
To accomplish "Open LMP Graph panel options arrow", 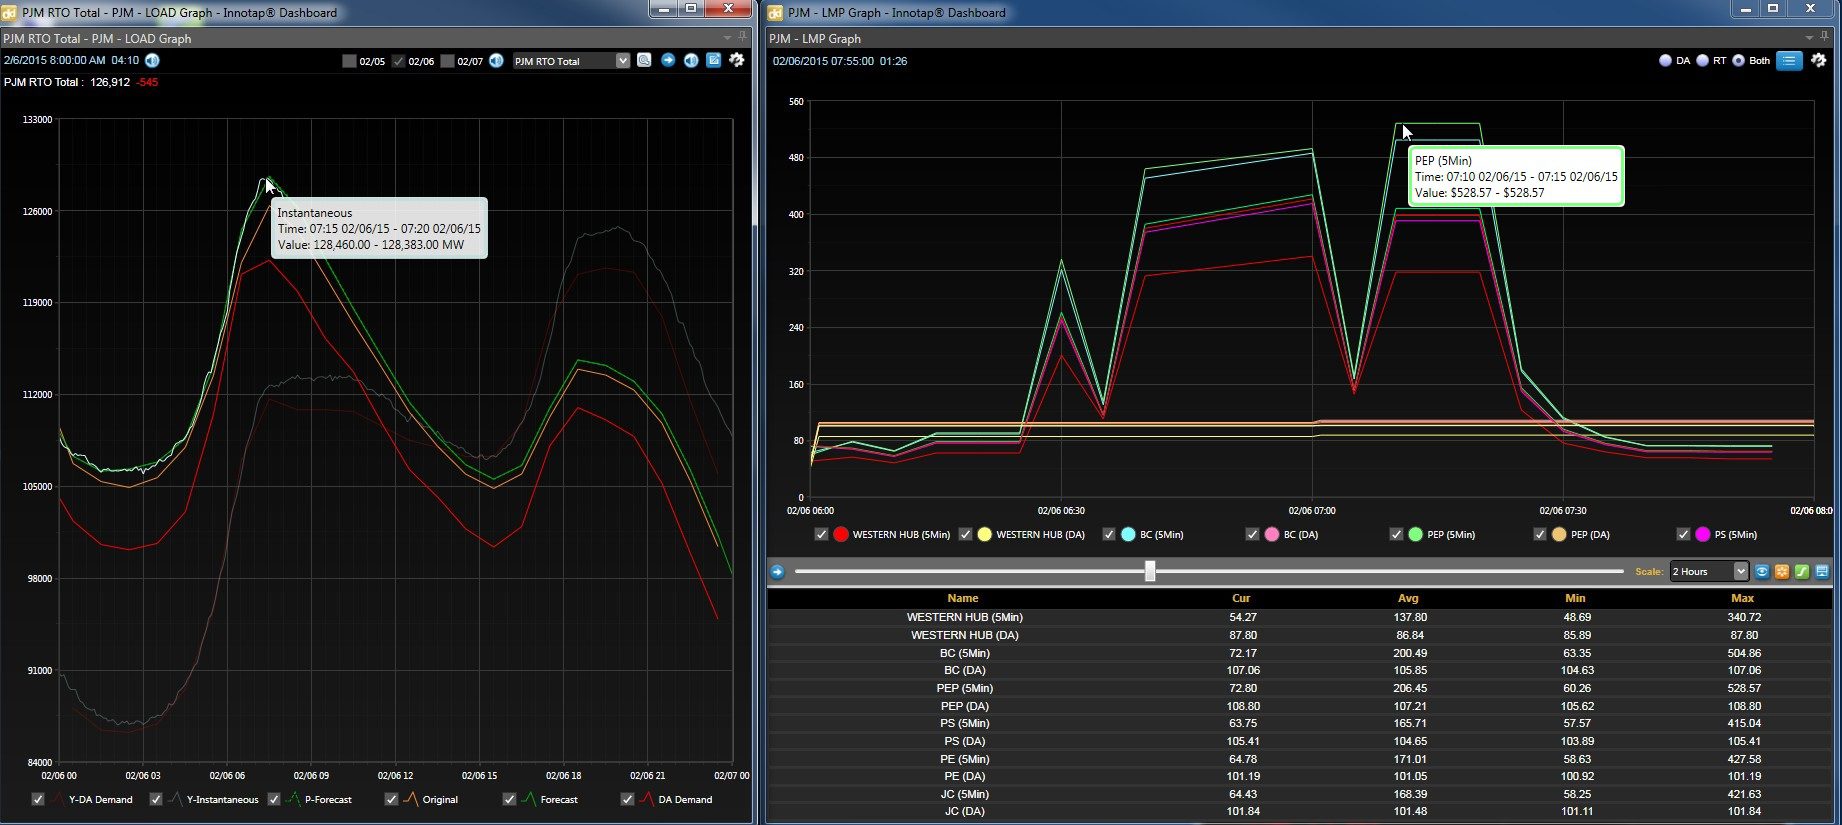I will point(1809,37).
